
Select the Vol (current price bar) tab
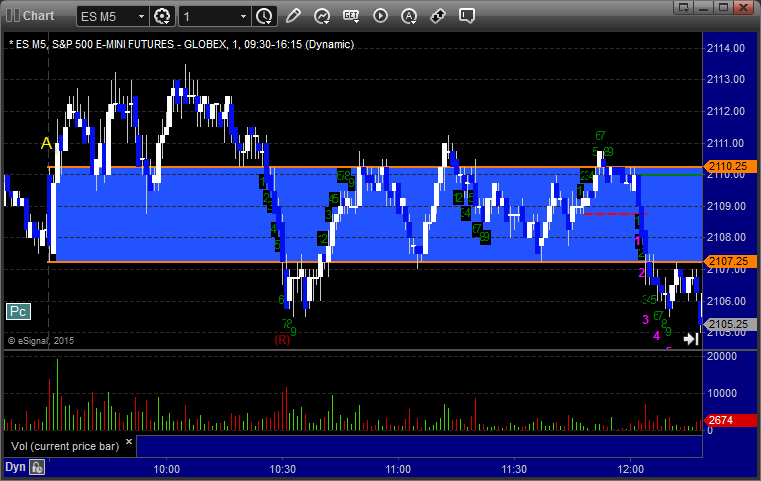pyautogui.click(x=65, y=446)
